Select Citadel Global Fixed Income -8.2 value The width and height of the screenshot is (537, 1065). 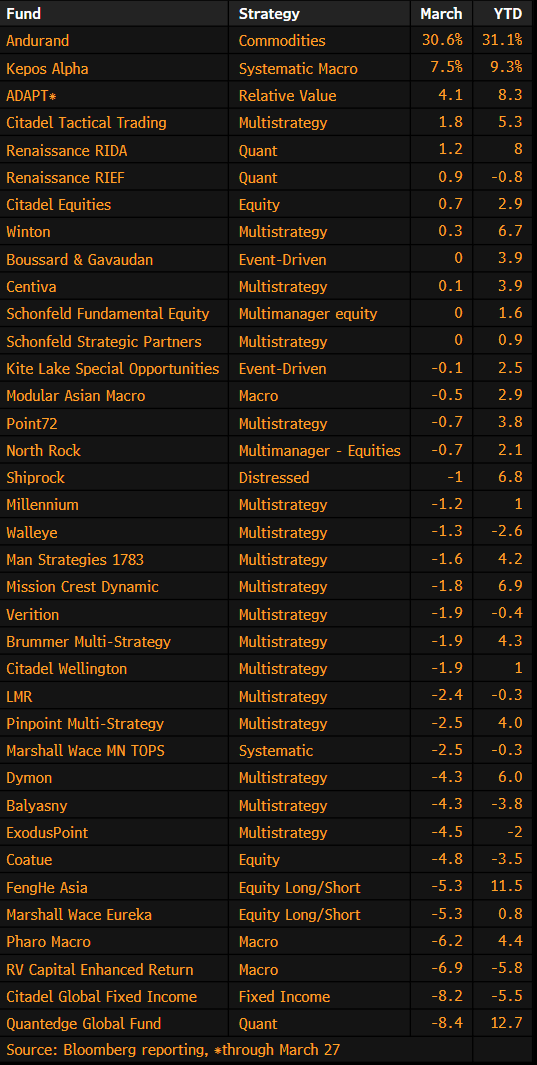pos(446,997)
